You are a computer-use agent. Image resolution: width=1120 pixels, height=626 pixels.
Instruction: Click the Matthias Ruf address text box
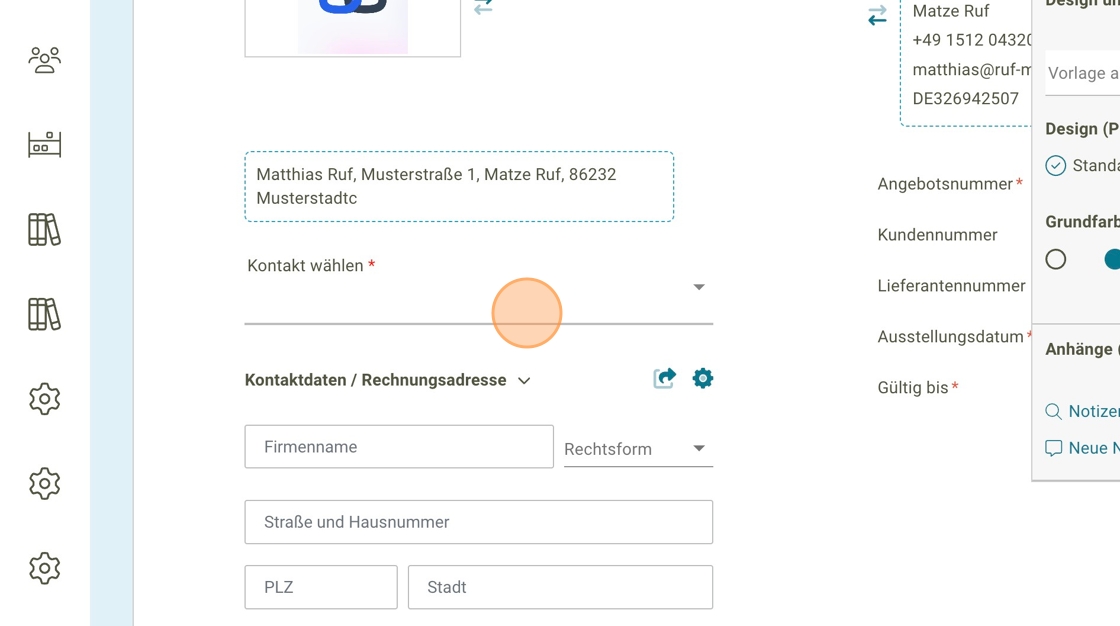point(459,187)
